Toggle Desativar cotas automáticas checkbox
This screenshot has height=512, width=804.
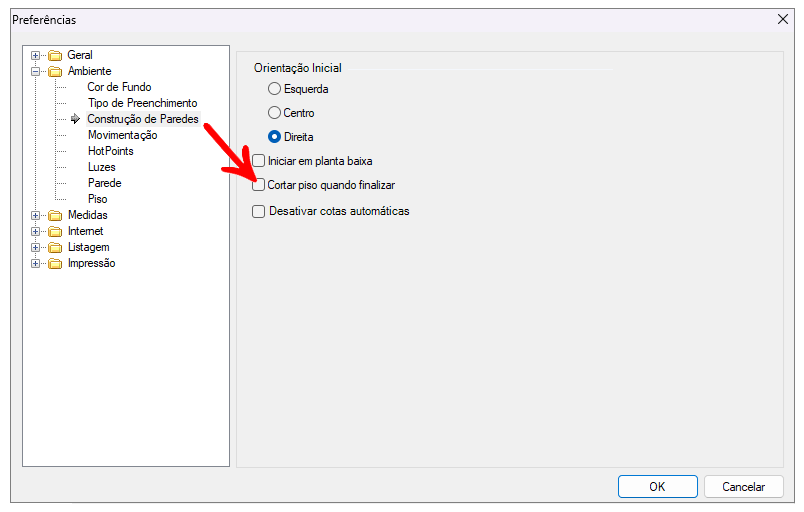[x=259, y=211]
